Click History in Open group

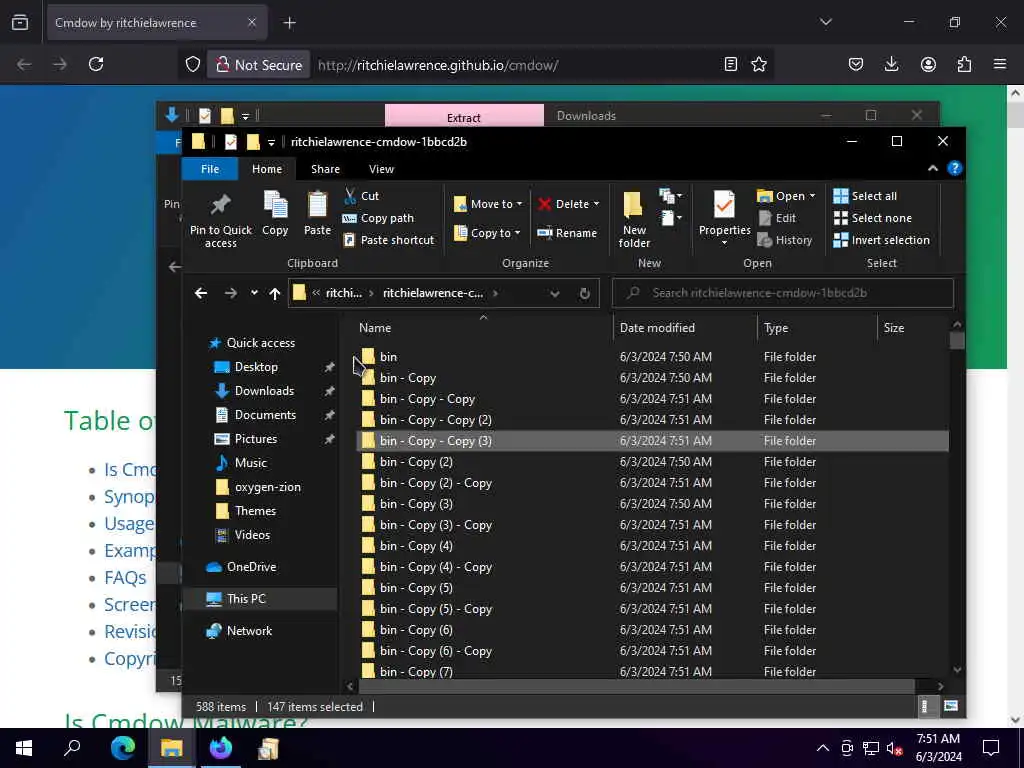[784, 240]
